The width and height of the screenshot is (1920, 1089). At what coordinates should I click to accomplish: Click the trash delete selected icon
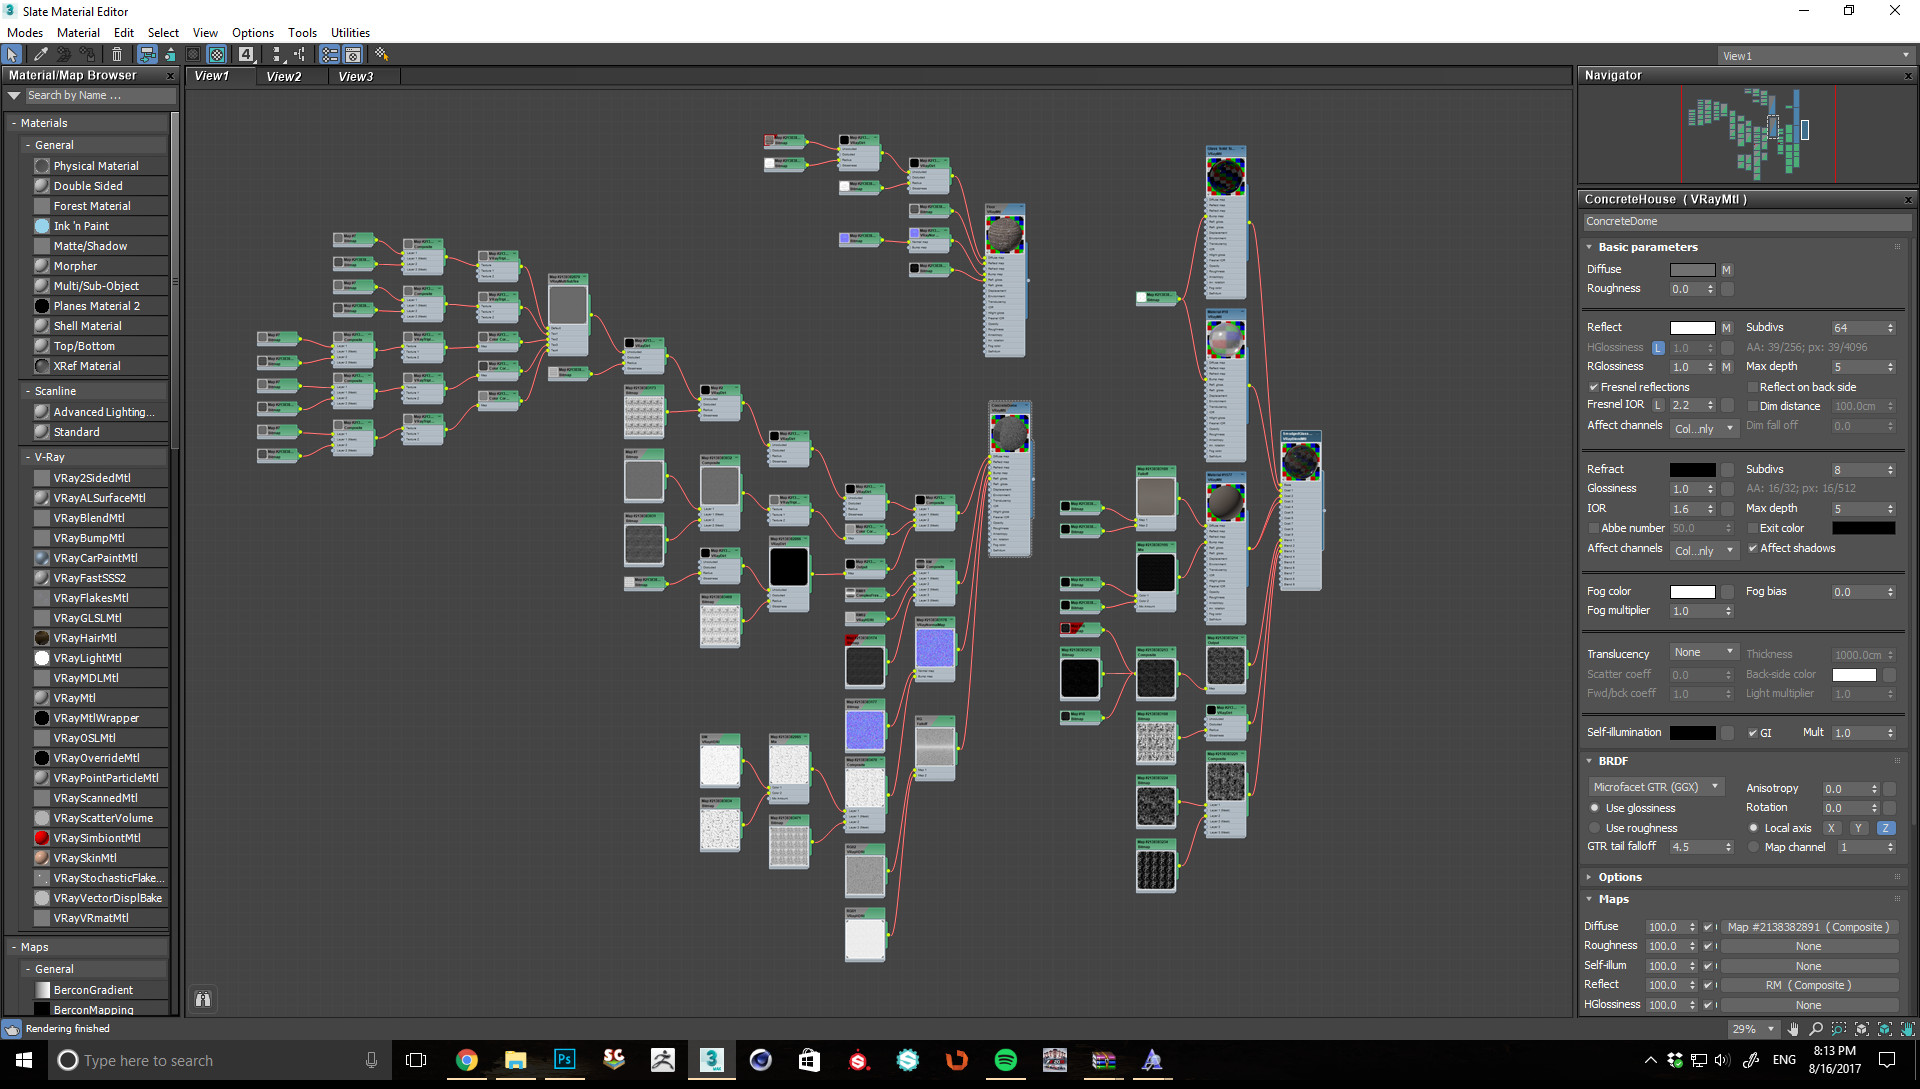click(x=117, y=54)
